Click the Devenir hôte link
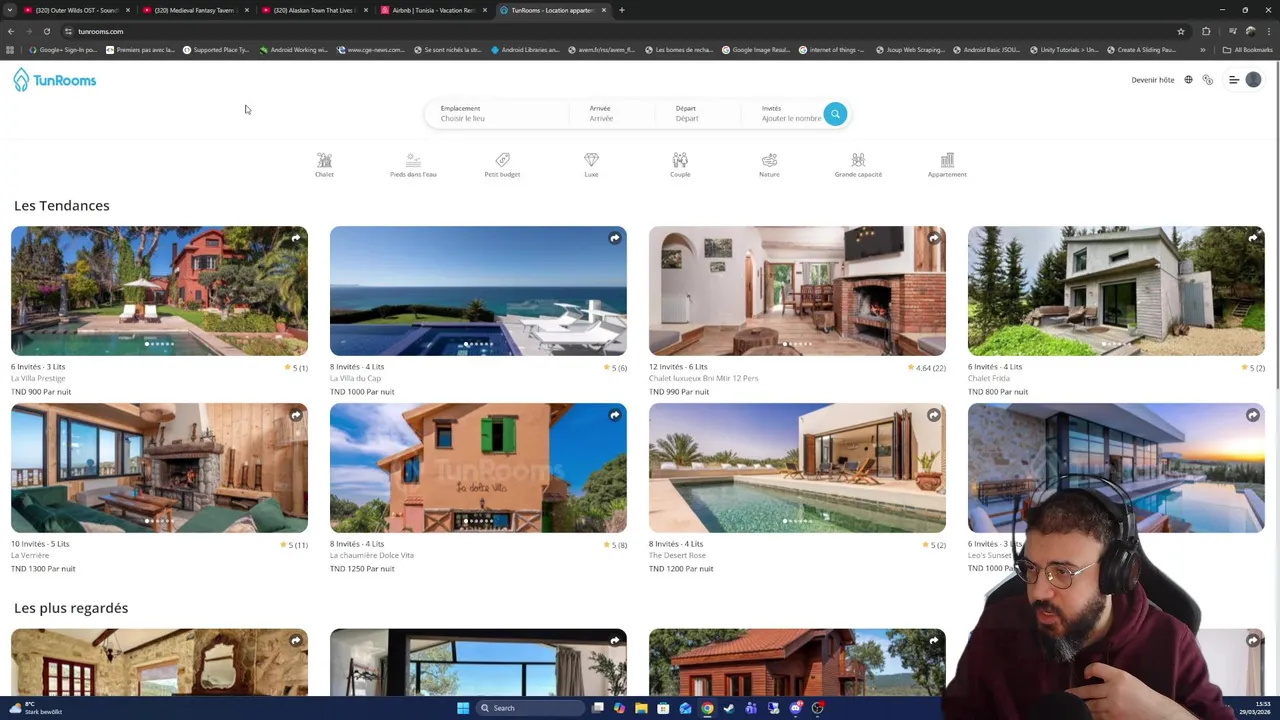This screenshot has height=720, width=1280. tap(1153, 80)
